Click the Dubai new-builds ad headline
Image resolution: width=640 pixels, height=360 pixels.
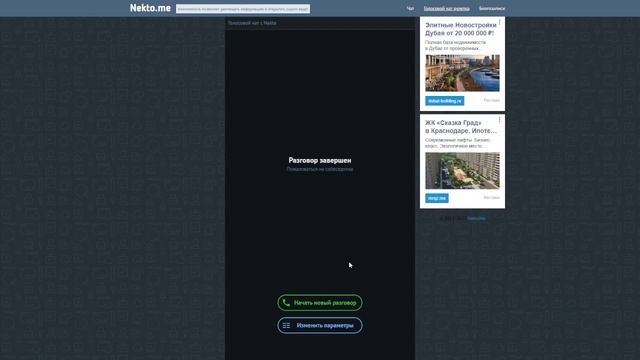tap(461, 29)
